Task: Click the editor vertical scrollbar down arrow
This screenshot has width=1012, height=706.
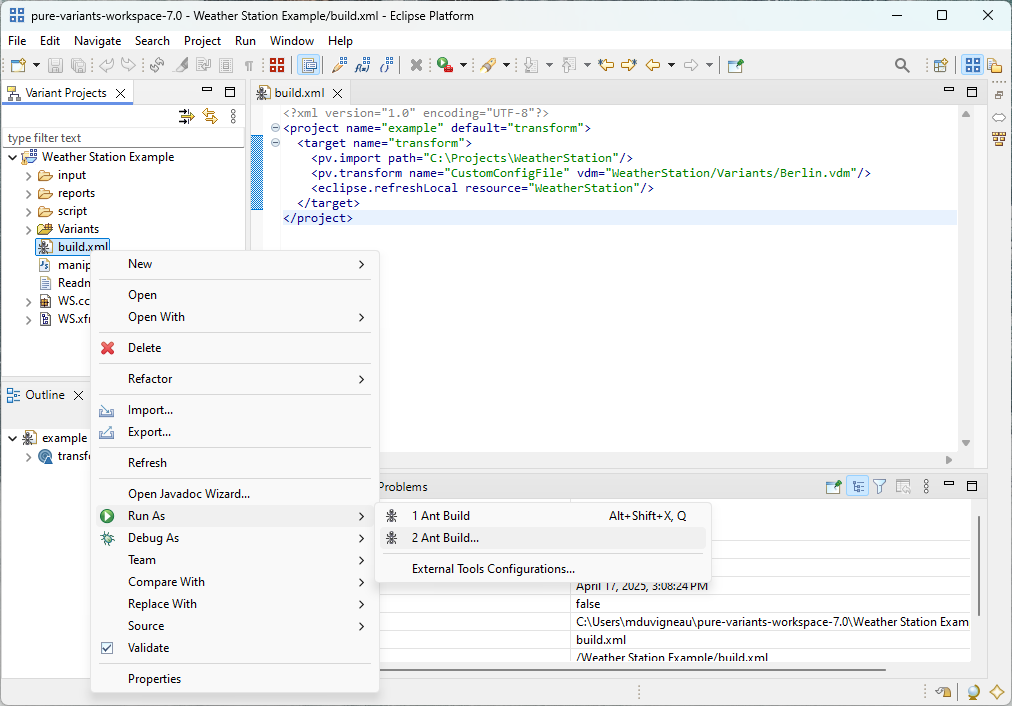Action: 966,443
